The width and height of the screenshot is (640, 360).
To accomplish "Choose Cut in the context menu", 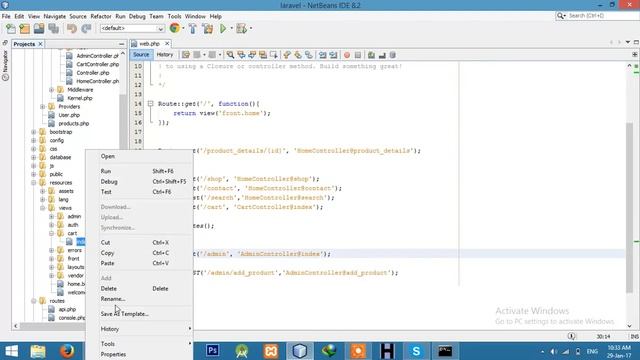I will pyautogui.click(x=139, y=242).
